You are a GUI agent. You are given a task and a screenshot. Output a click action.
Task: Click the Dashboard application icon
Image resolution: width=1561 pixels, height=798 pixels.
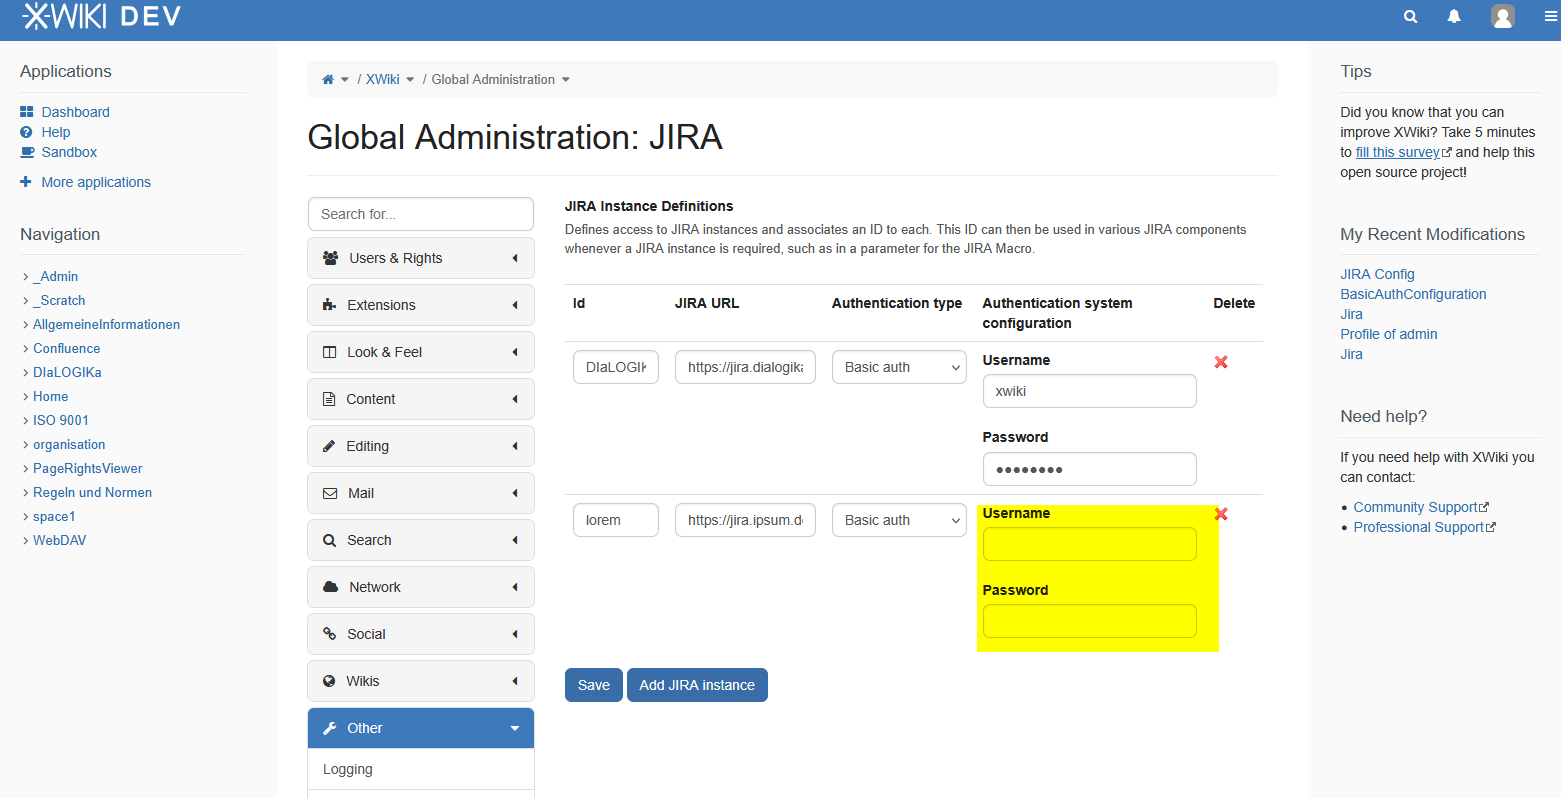tap(27, 112)
